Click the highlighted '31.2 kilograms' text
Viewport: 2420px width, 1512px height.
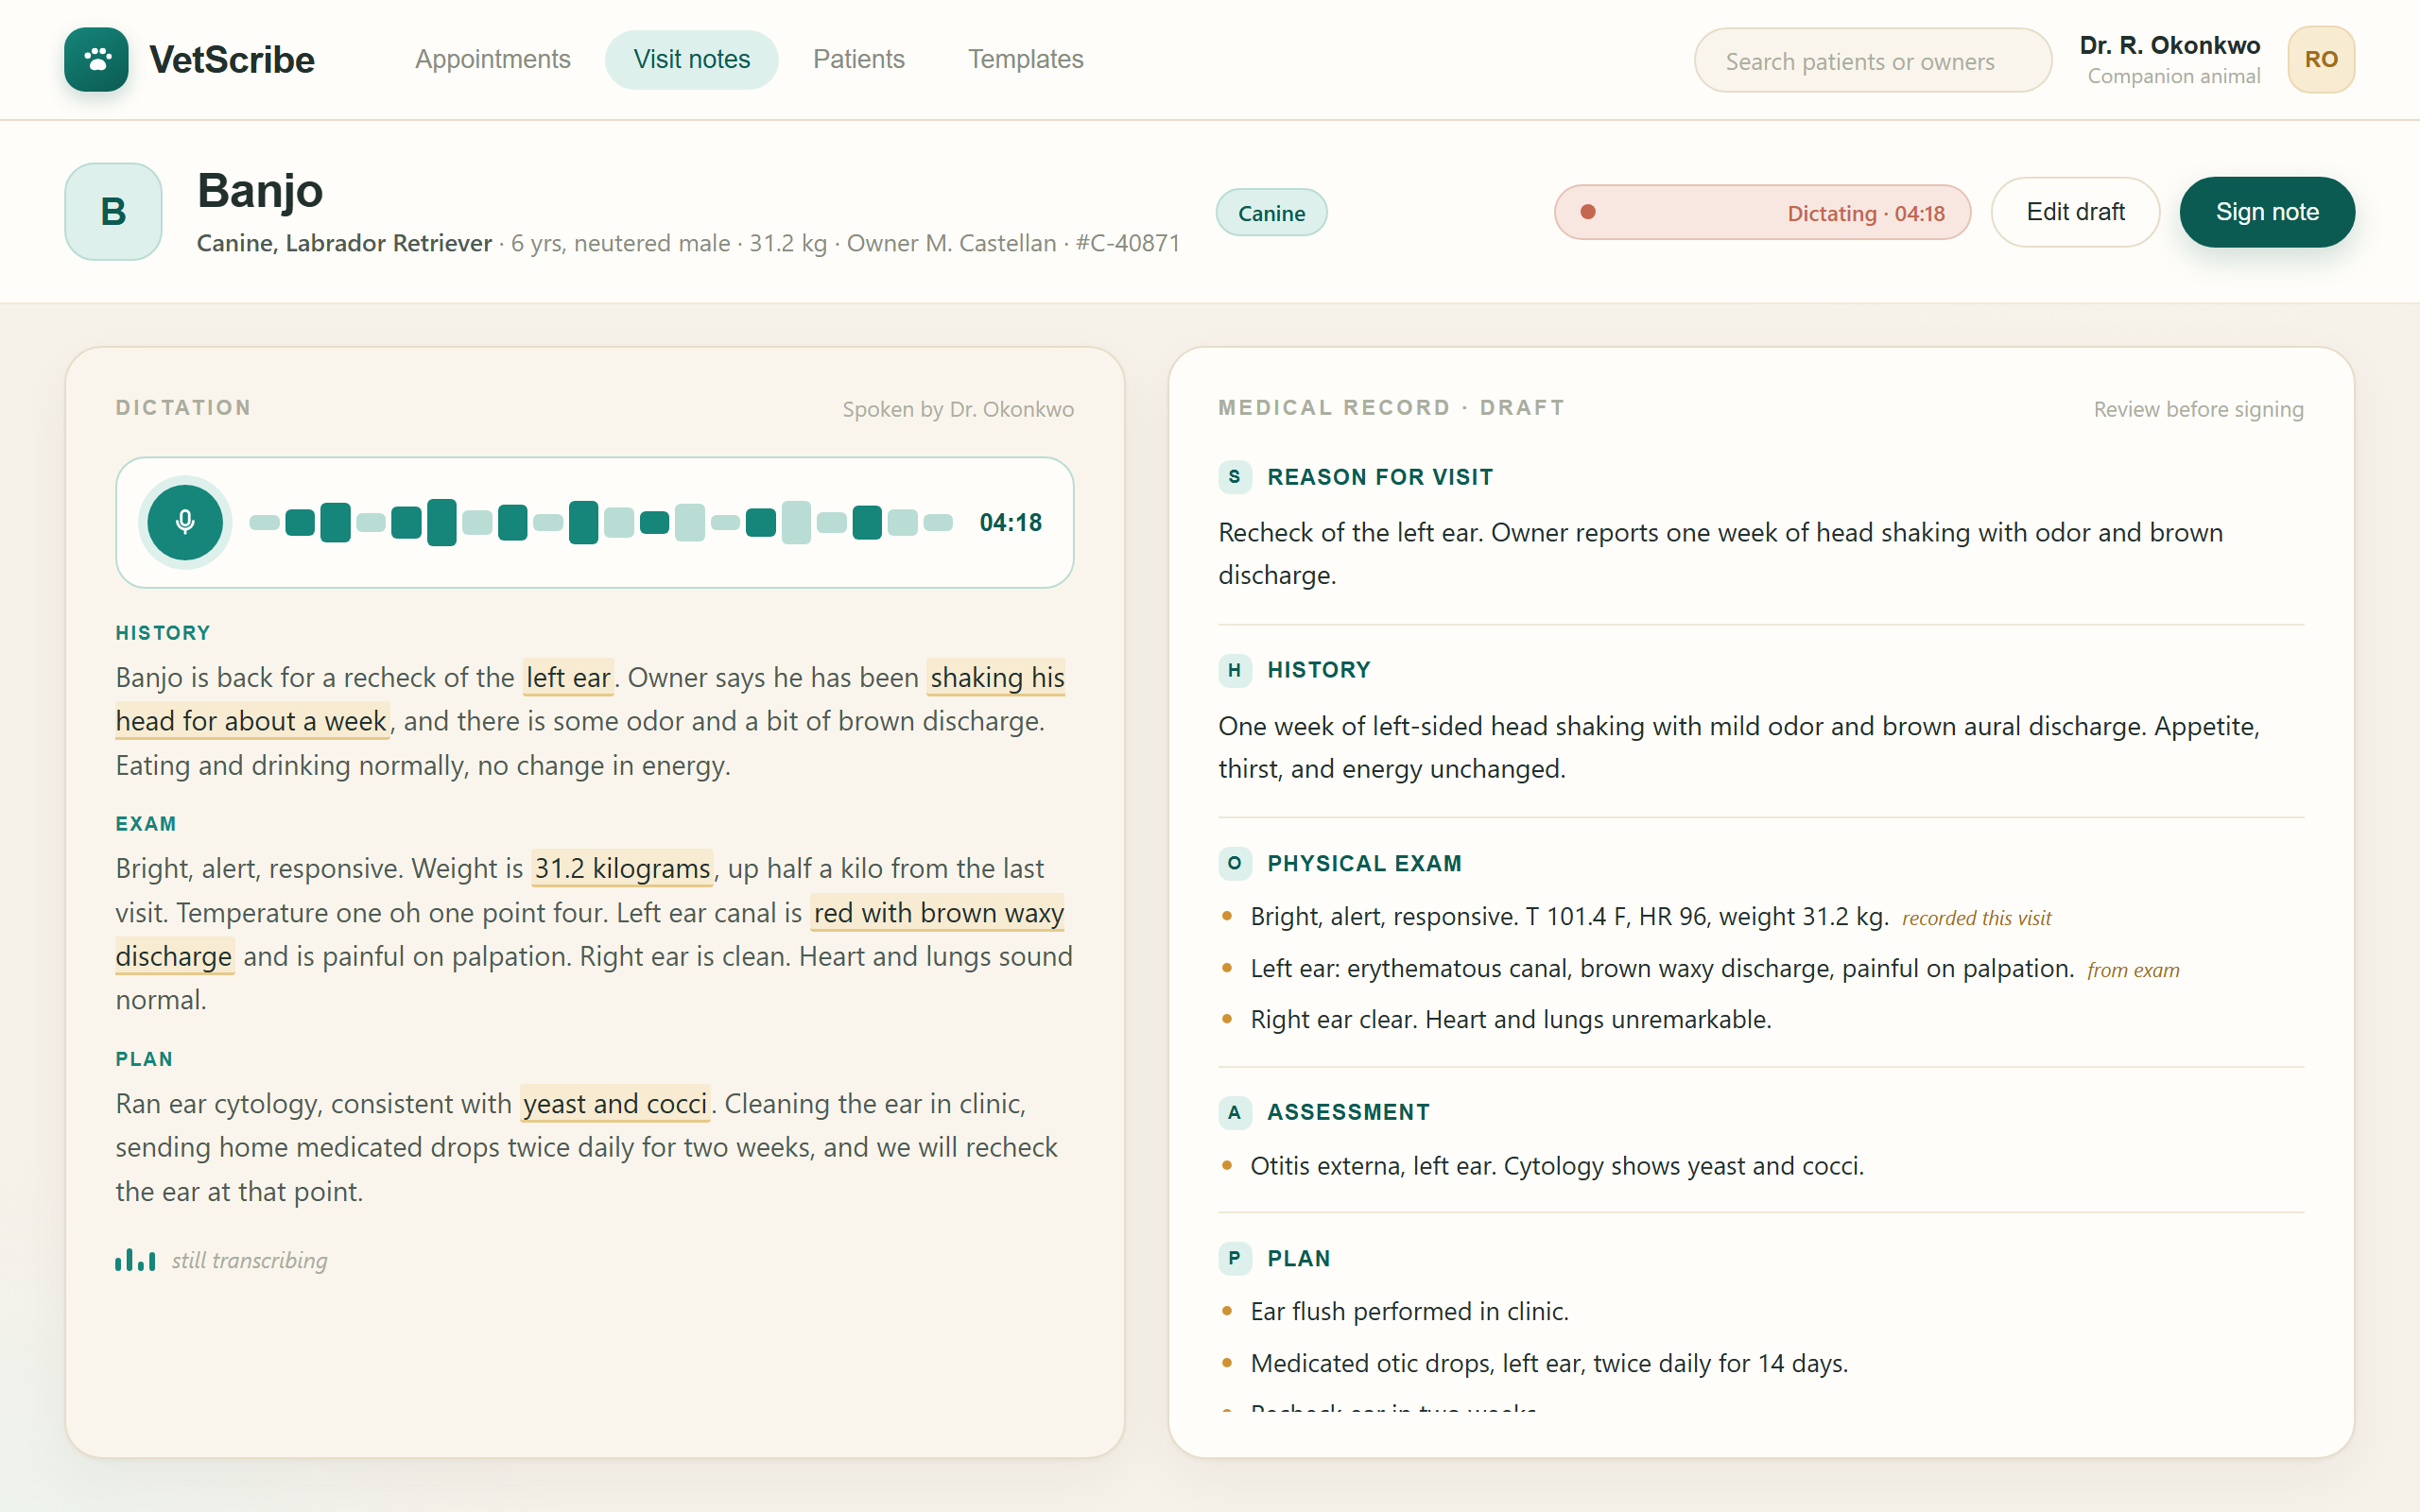point(622,869)
